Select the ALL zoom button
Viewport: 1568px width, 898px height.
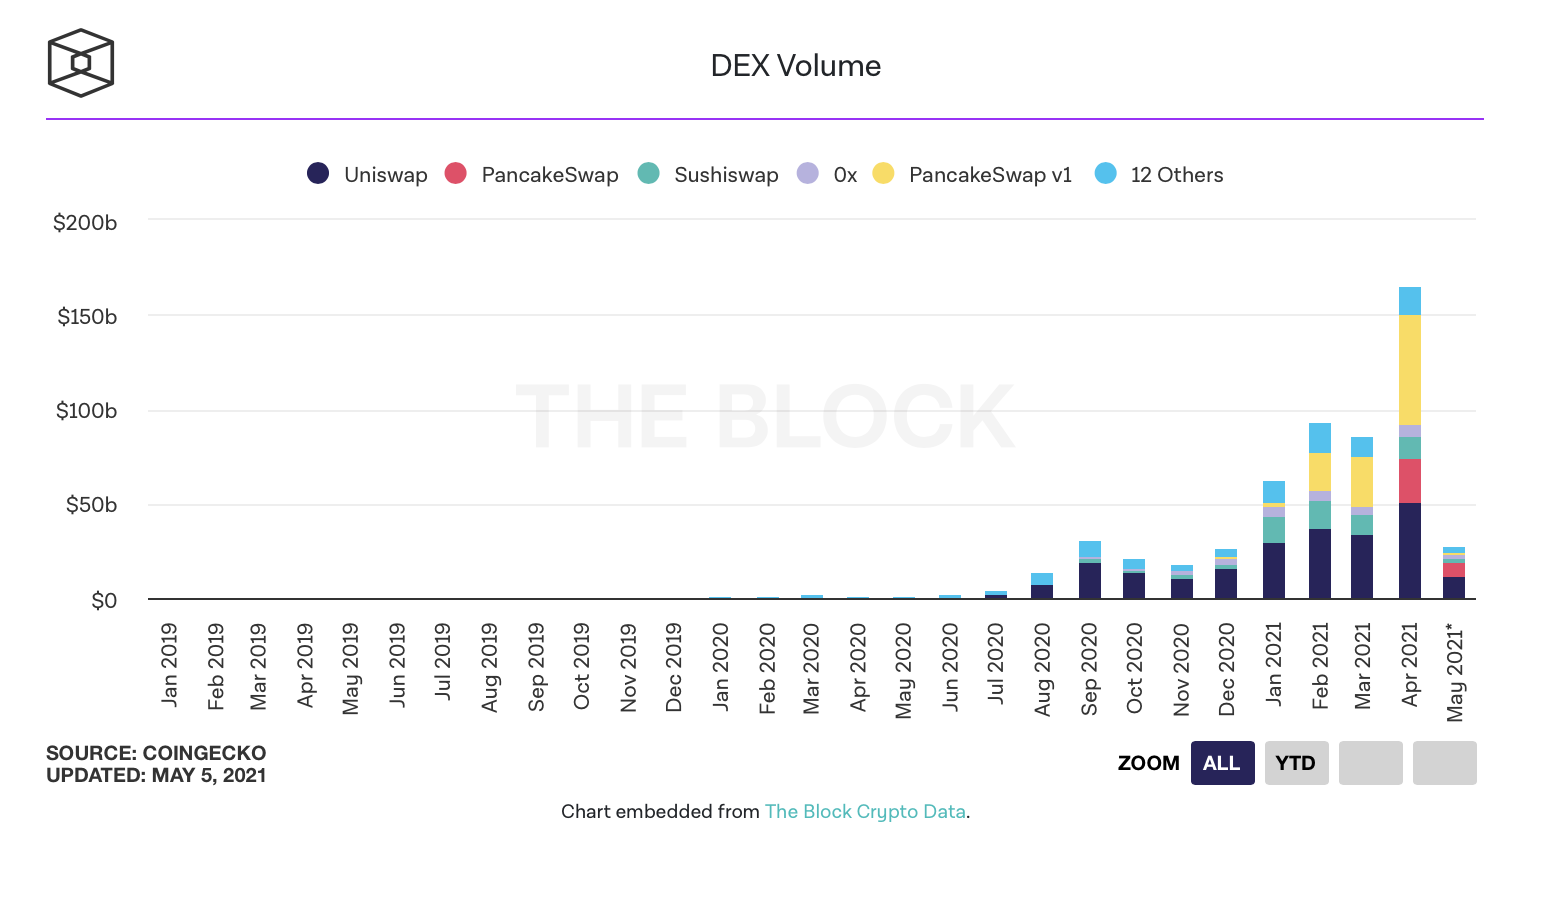pyautogui.click(x=1222, y=763)
